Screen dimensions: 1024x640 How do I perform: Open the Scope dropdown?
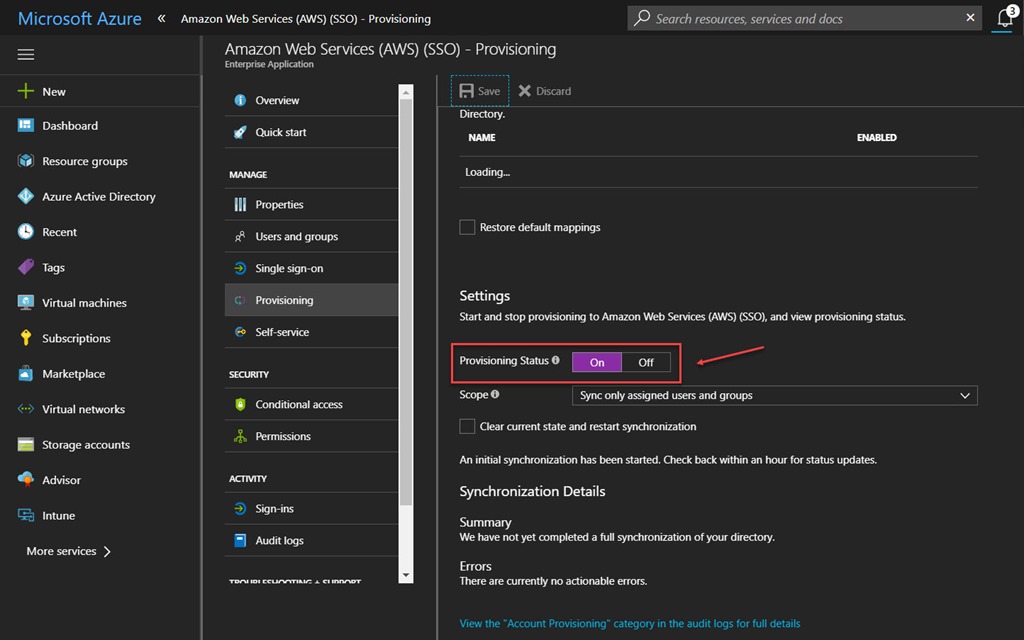[x=775, y=395]
